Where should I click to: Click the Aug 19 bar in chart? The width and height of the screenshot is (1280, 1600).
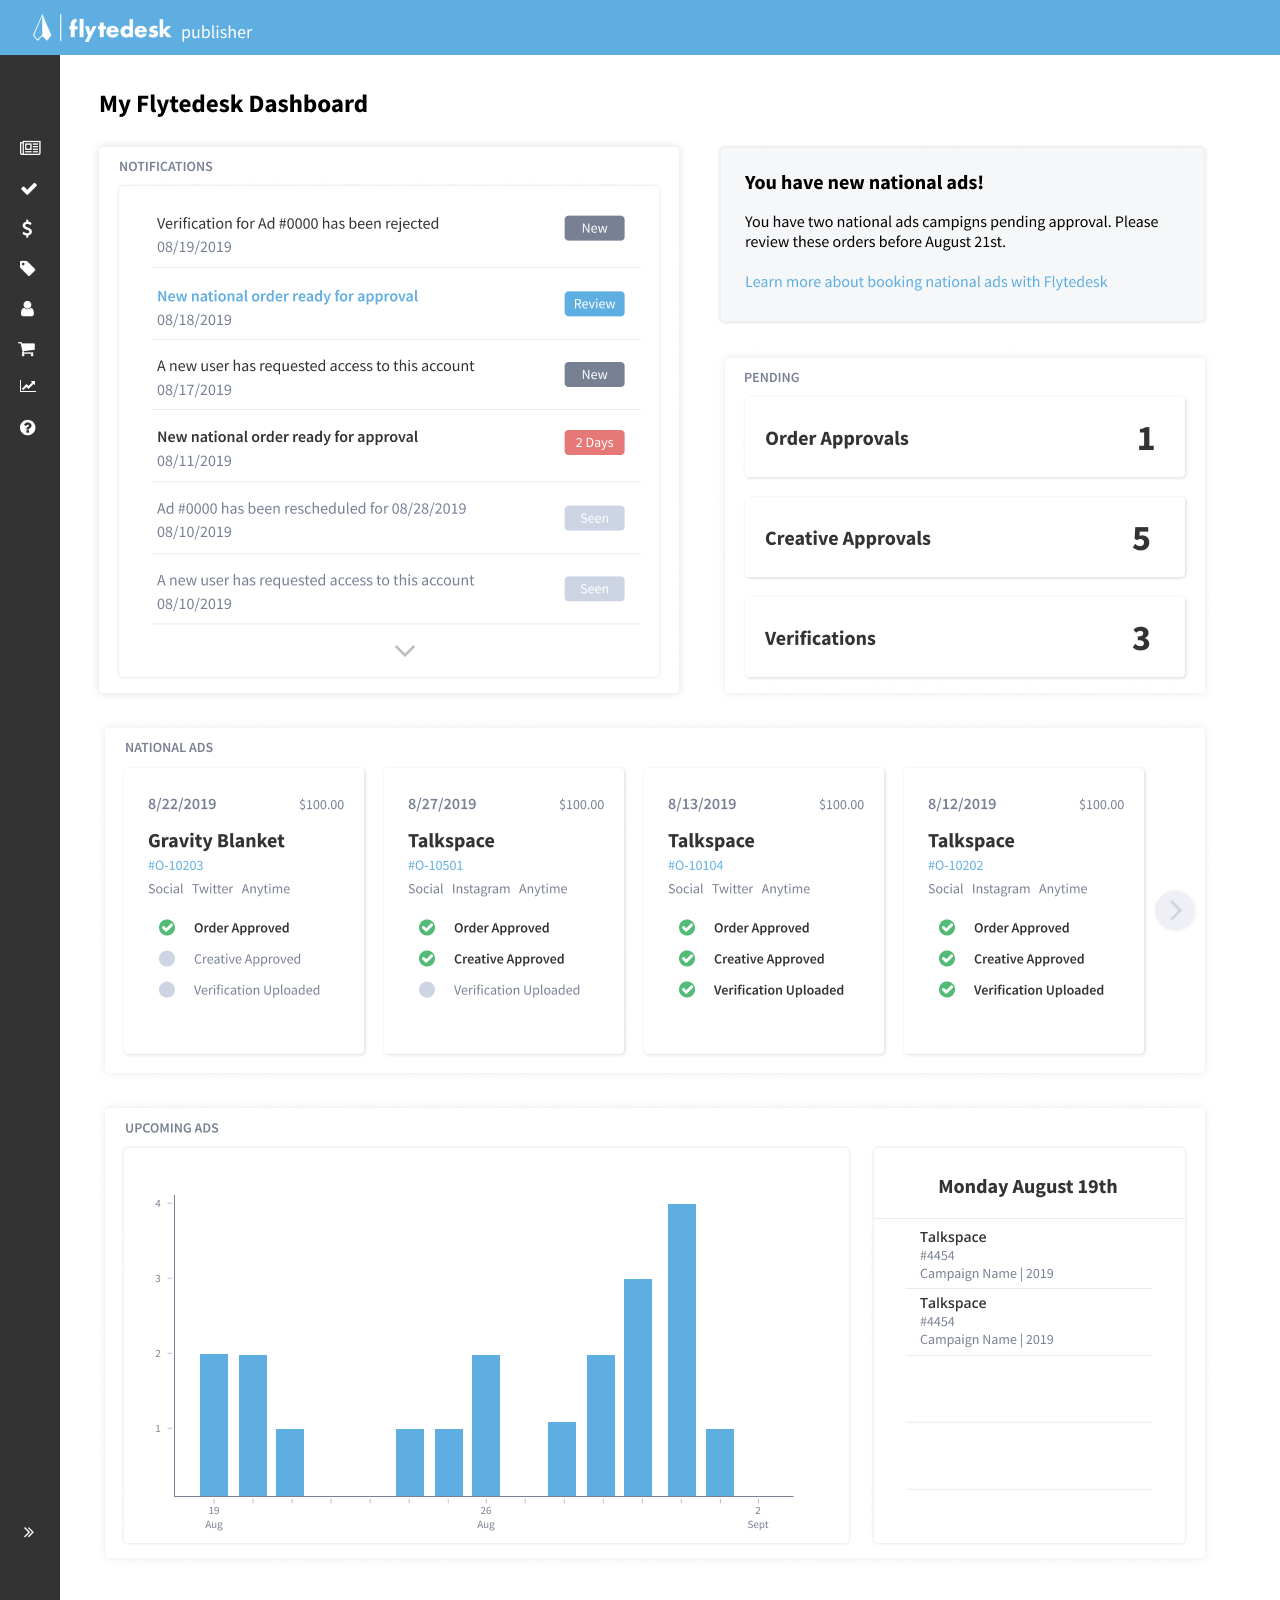(214, 1425)
